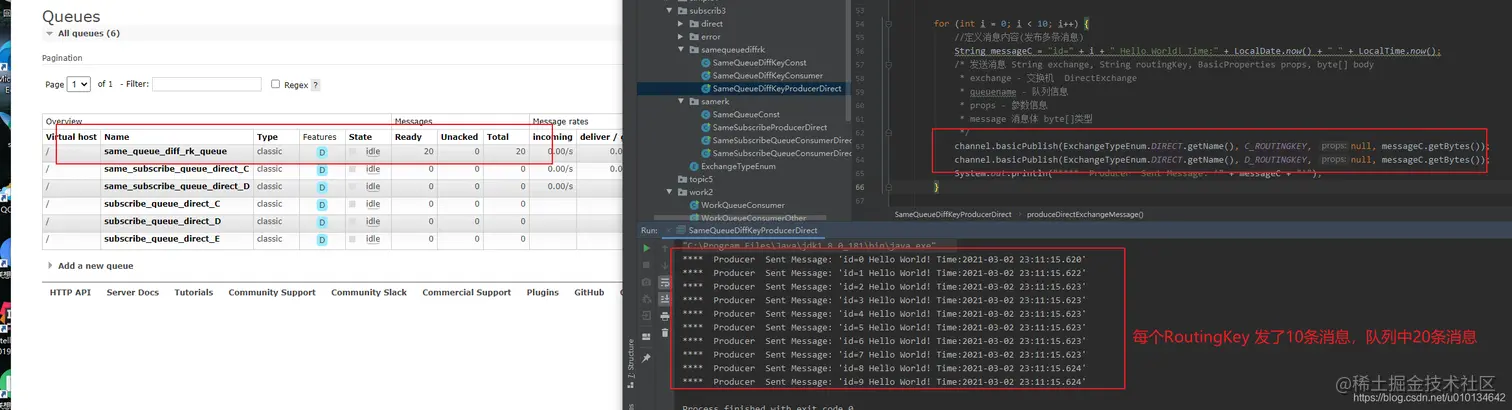The image size is (1512, 410).
Task: Click the pin tab icon in Run panel
Action: point(647,357)
